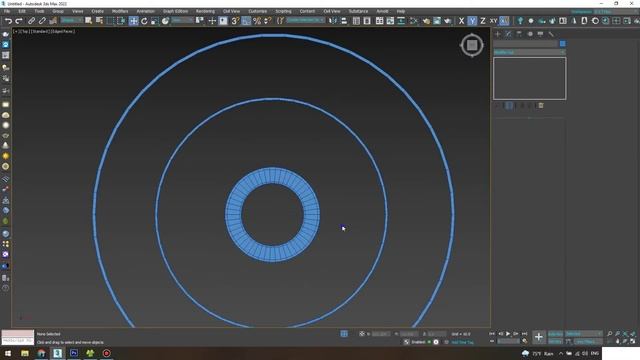Select the Select and Place tool

(x=165, y=21)
